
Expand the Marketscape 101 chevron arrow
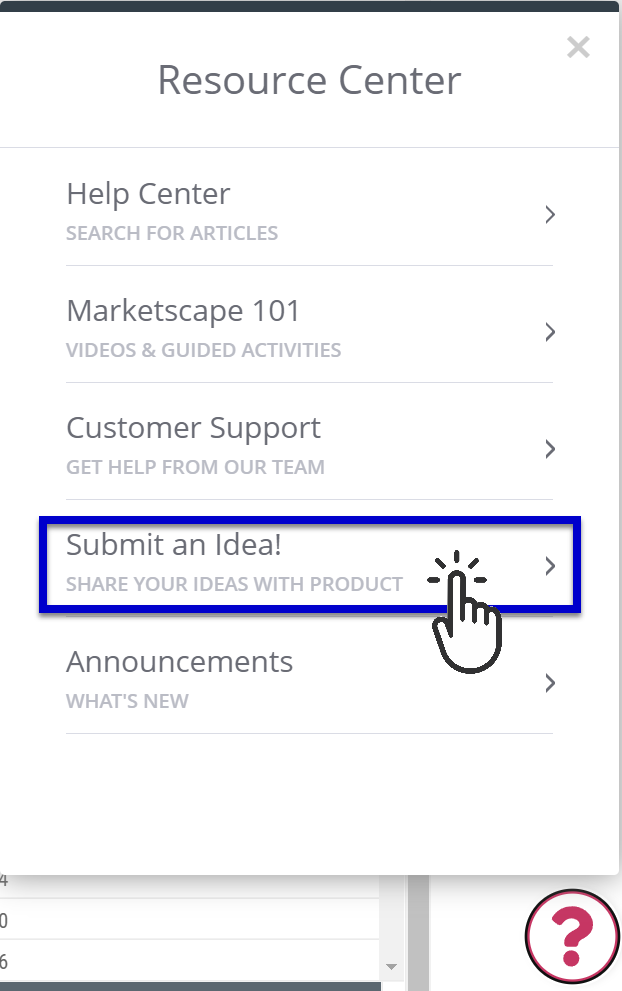[x=550, y=332]
